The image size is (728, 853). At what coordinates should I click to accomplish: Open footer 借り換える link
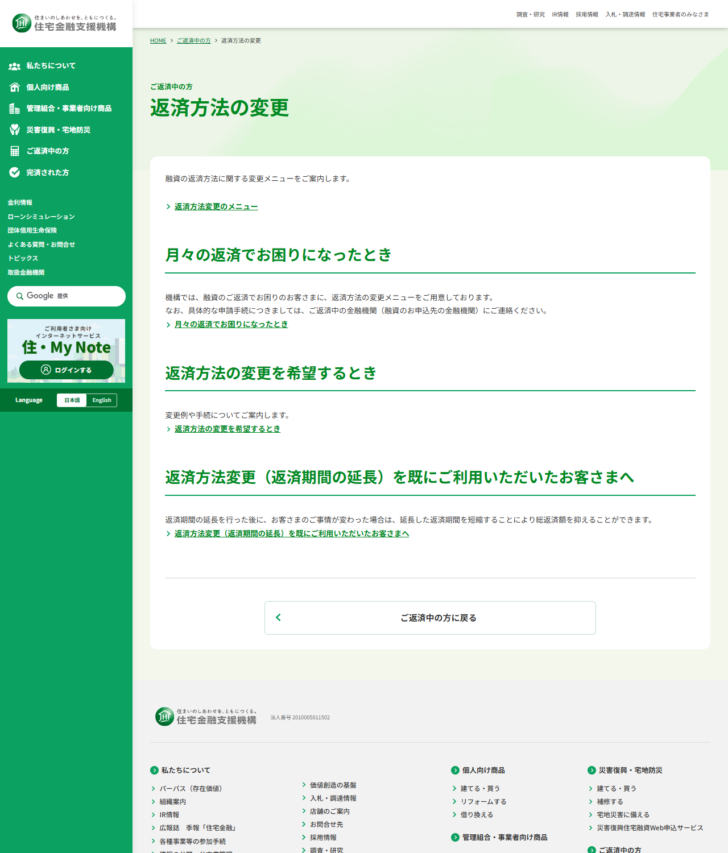pos(477,814)
